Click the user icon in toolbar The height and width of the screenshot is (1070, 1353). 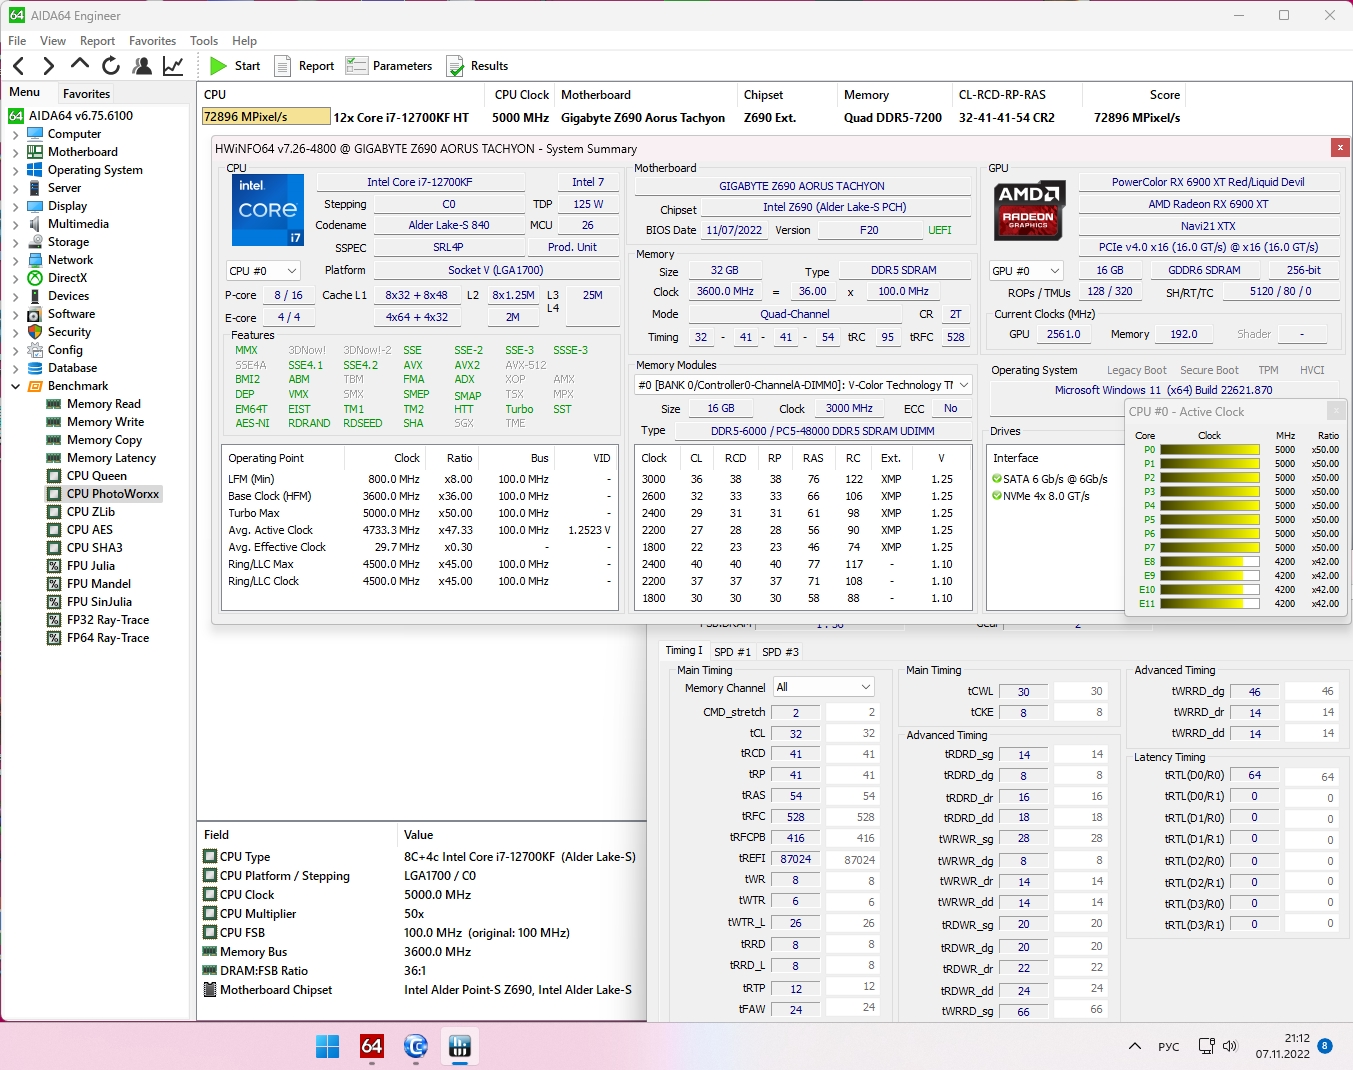pos(142,66)
